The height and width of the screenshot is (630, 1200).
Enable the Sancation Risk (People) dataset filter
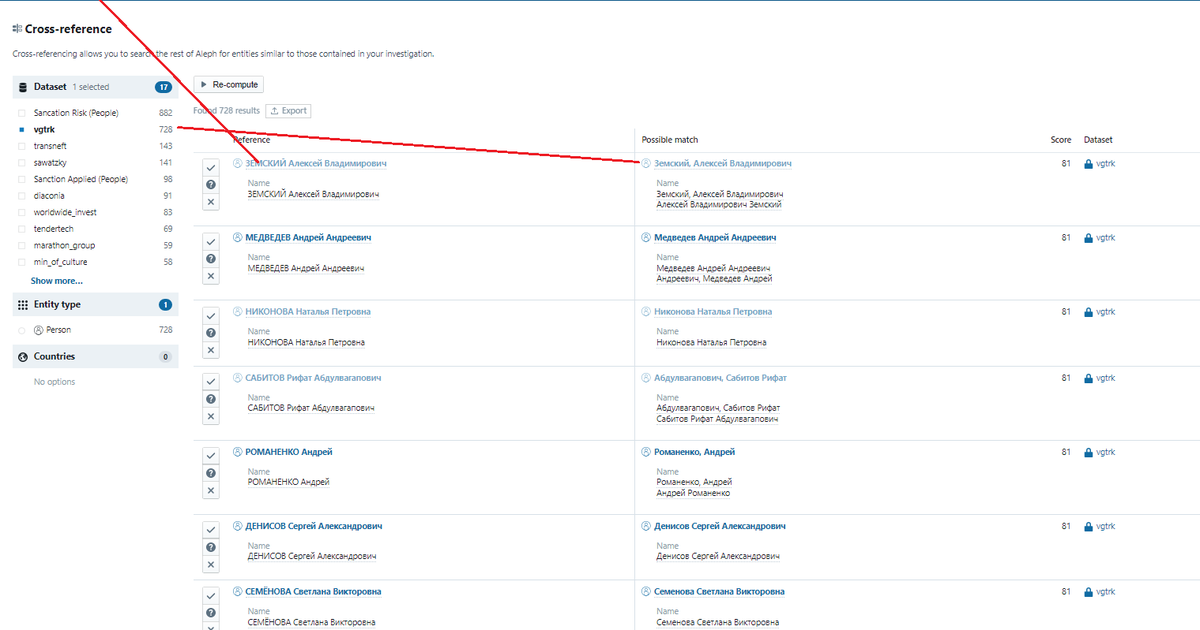[x=22, y=113]
